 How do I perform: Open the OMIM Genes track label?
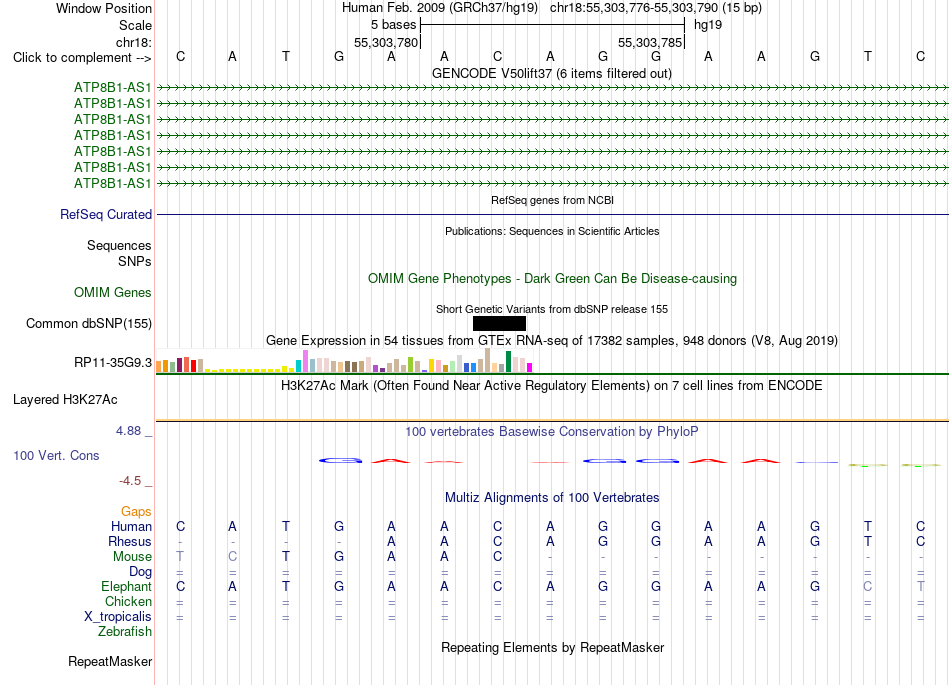113,293
